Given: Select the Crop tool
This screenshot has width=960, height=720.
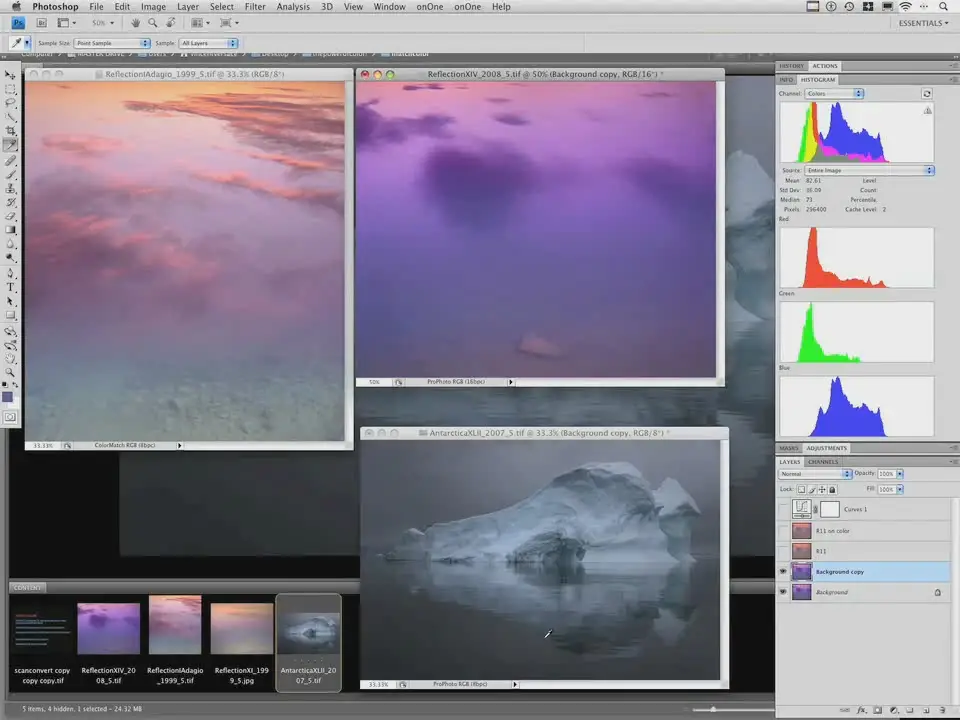Looking at the screenshot, I should (x=10, y=131).
